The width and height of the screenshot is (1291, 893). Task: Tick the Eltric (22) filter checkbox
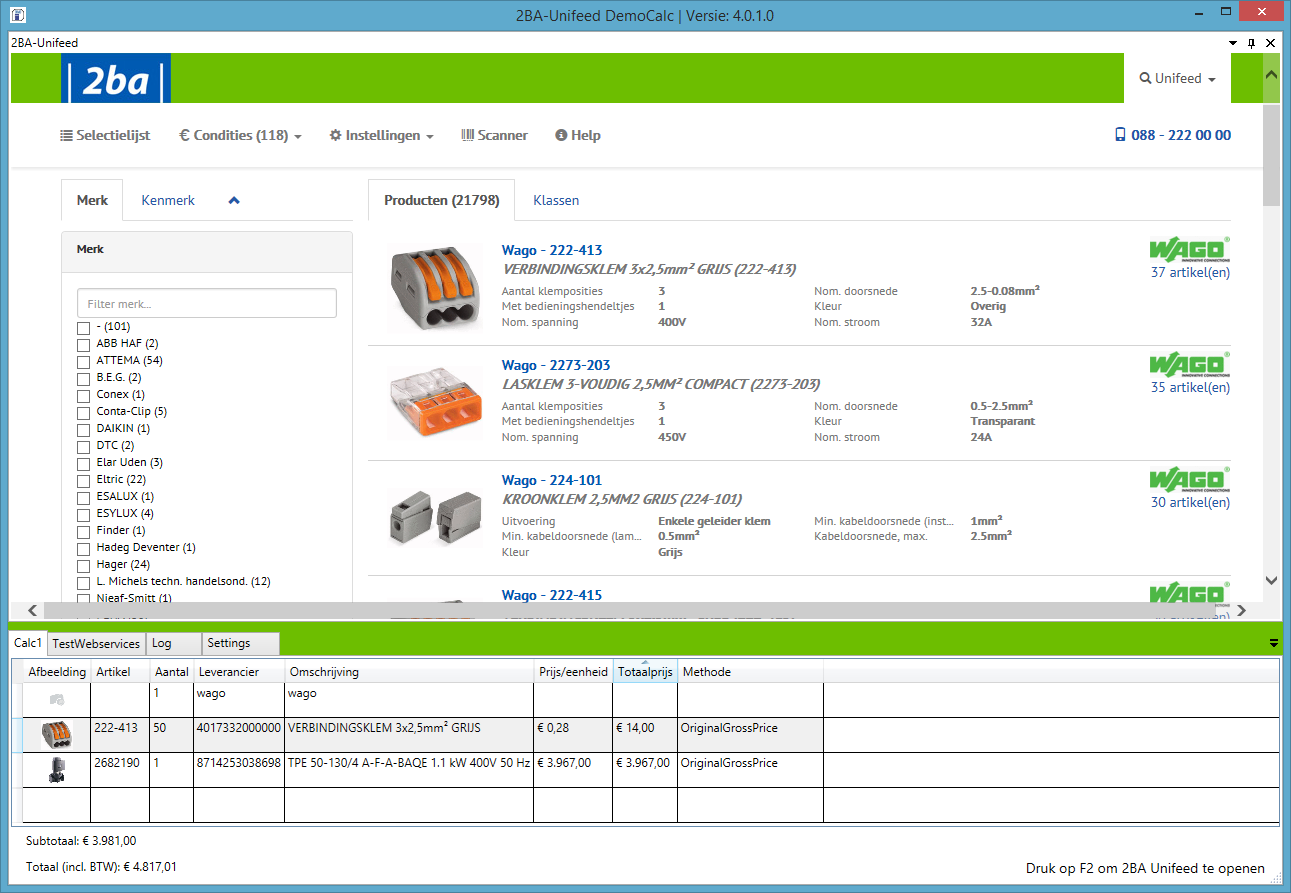(83, 479)
